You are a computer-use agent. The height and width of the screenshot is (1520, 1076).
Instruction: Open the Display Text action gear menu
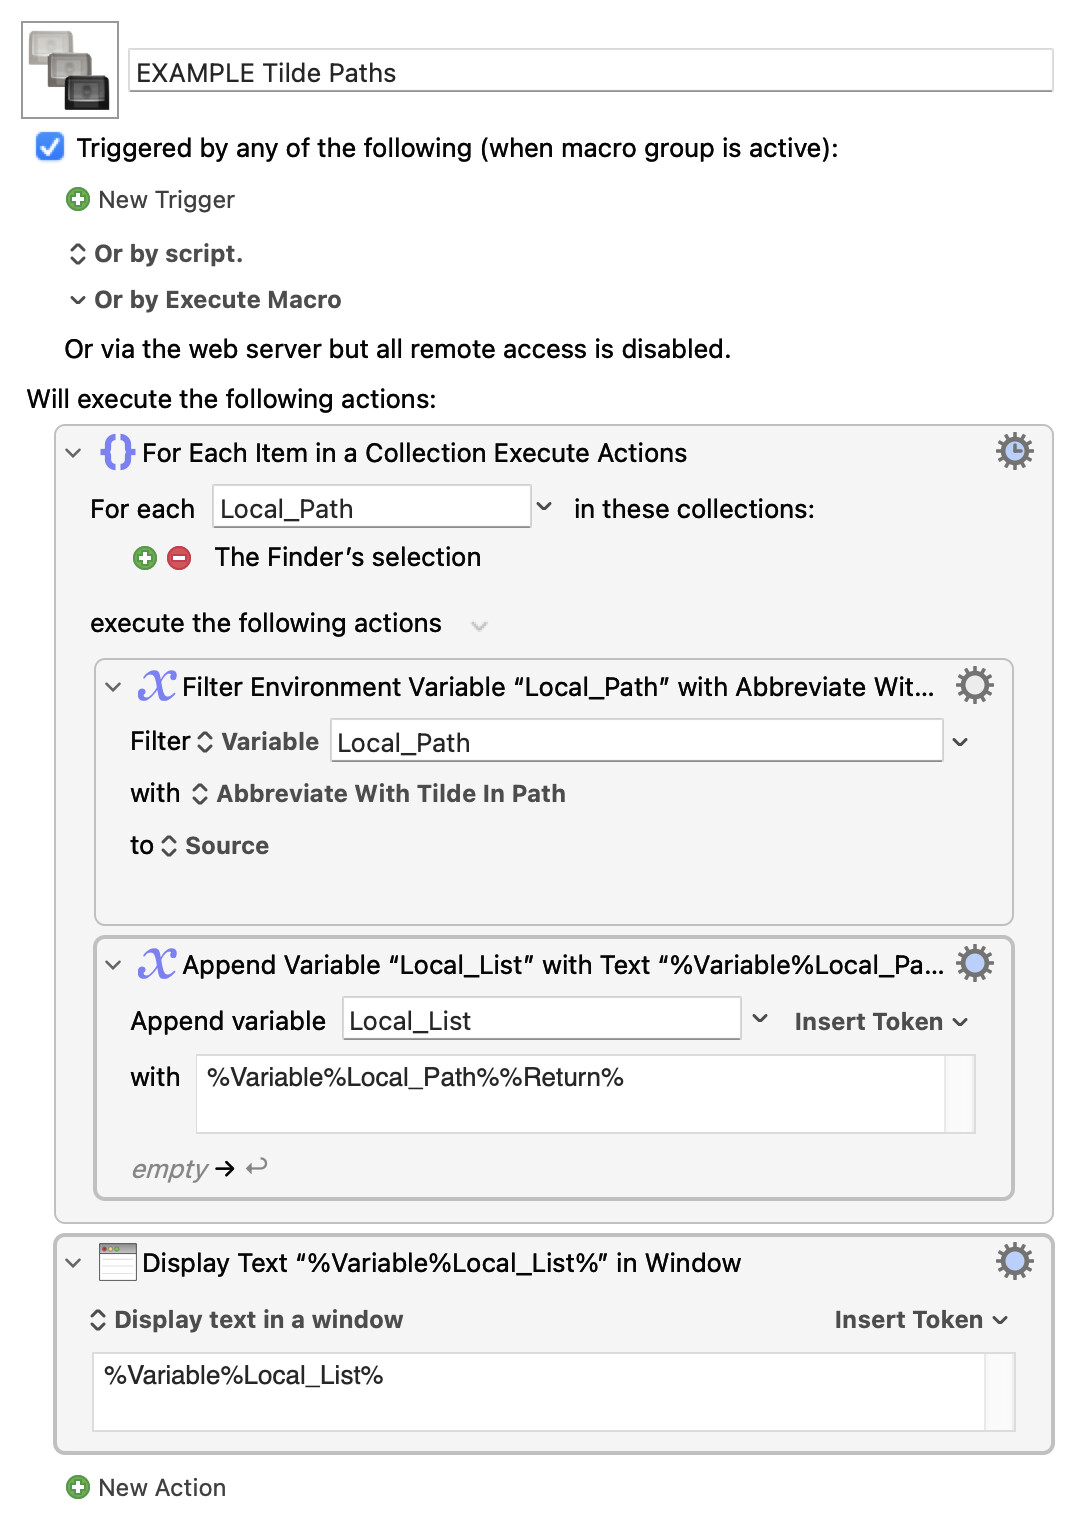pyautogui.click(x=1014, y=1262)
